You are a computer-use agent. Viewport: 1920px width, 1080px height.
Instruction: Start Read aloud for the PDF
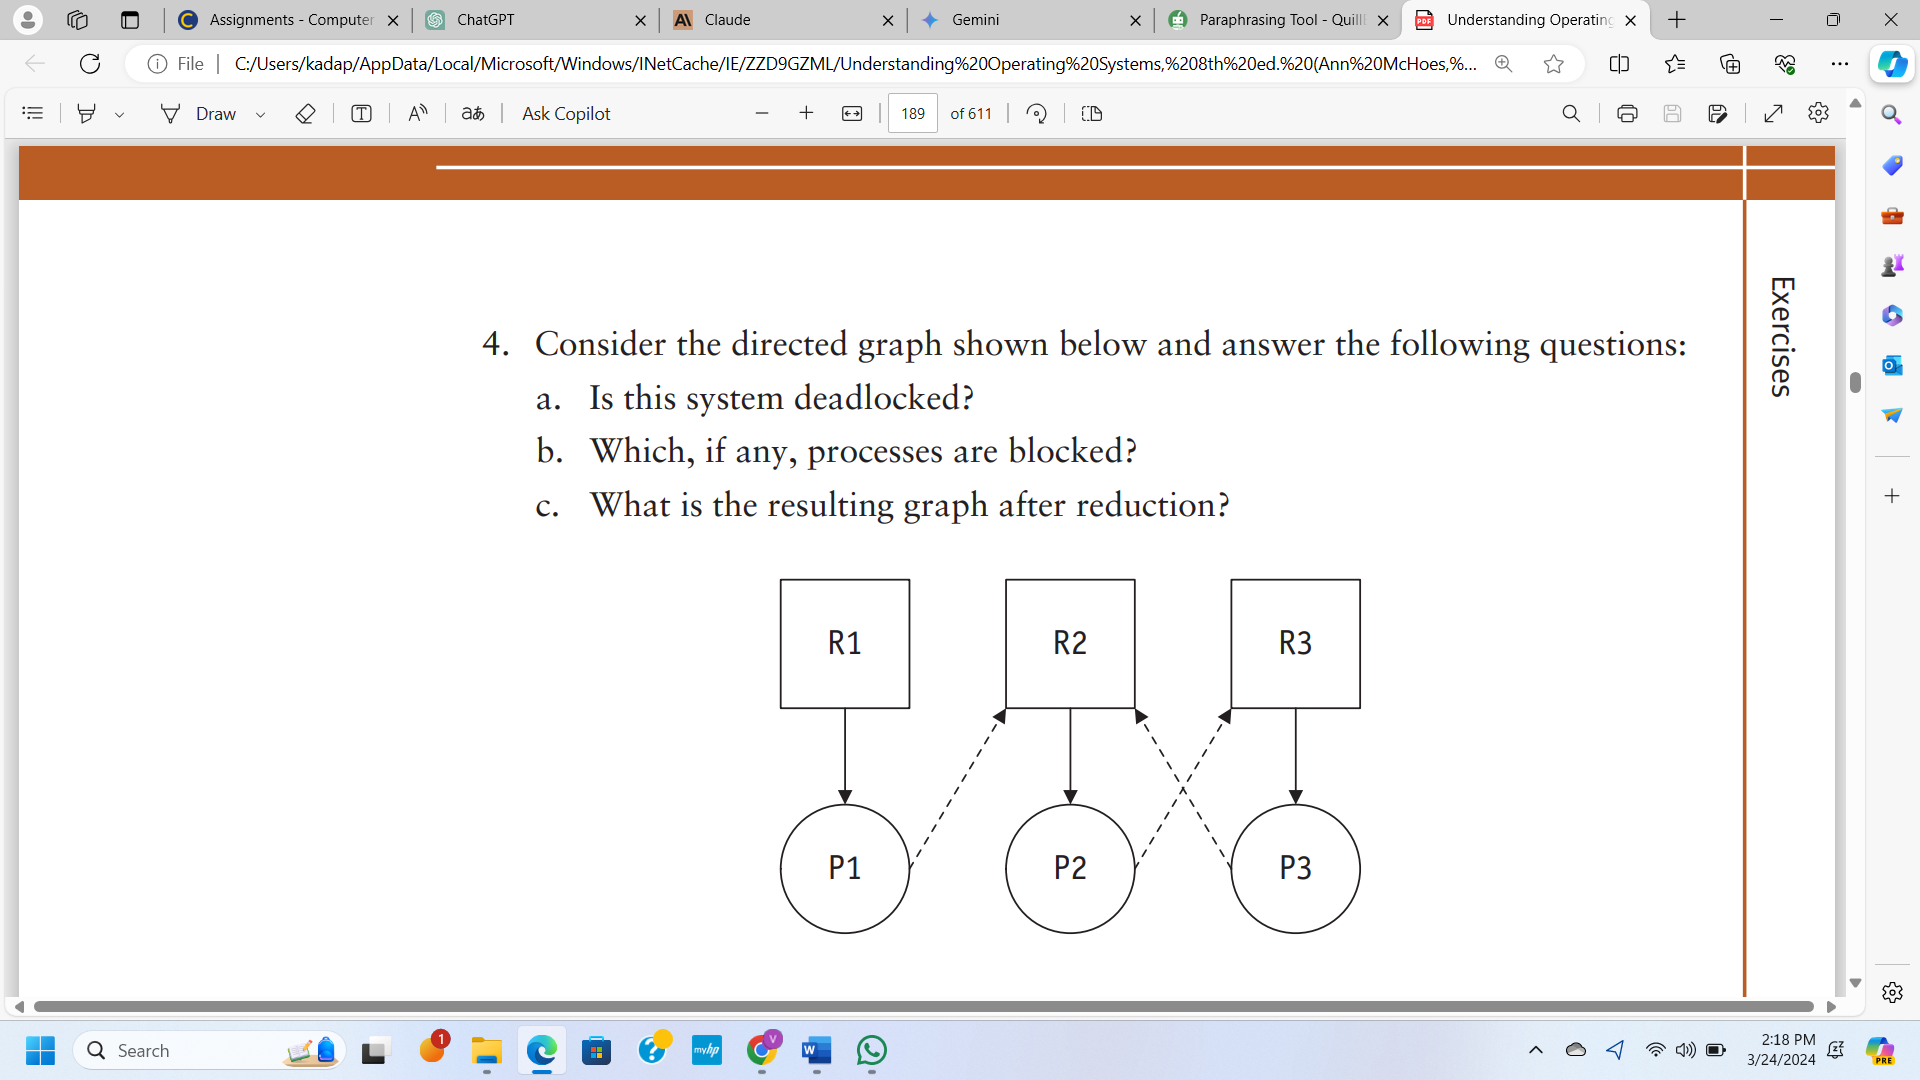point(418,113)
